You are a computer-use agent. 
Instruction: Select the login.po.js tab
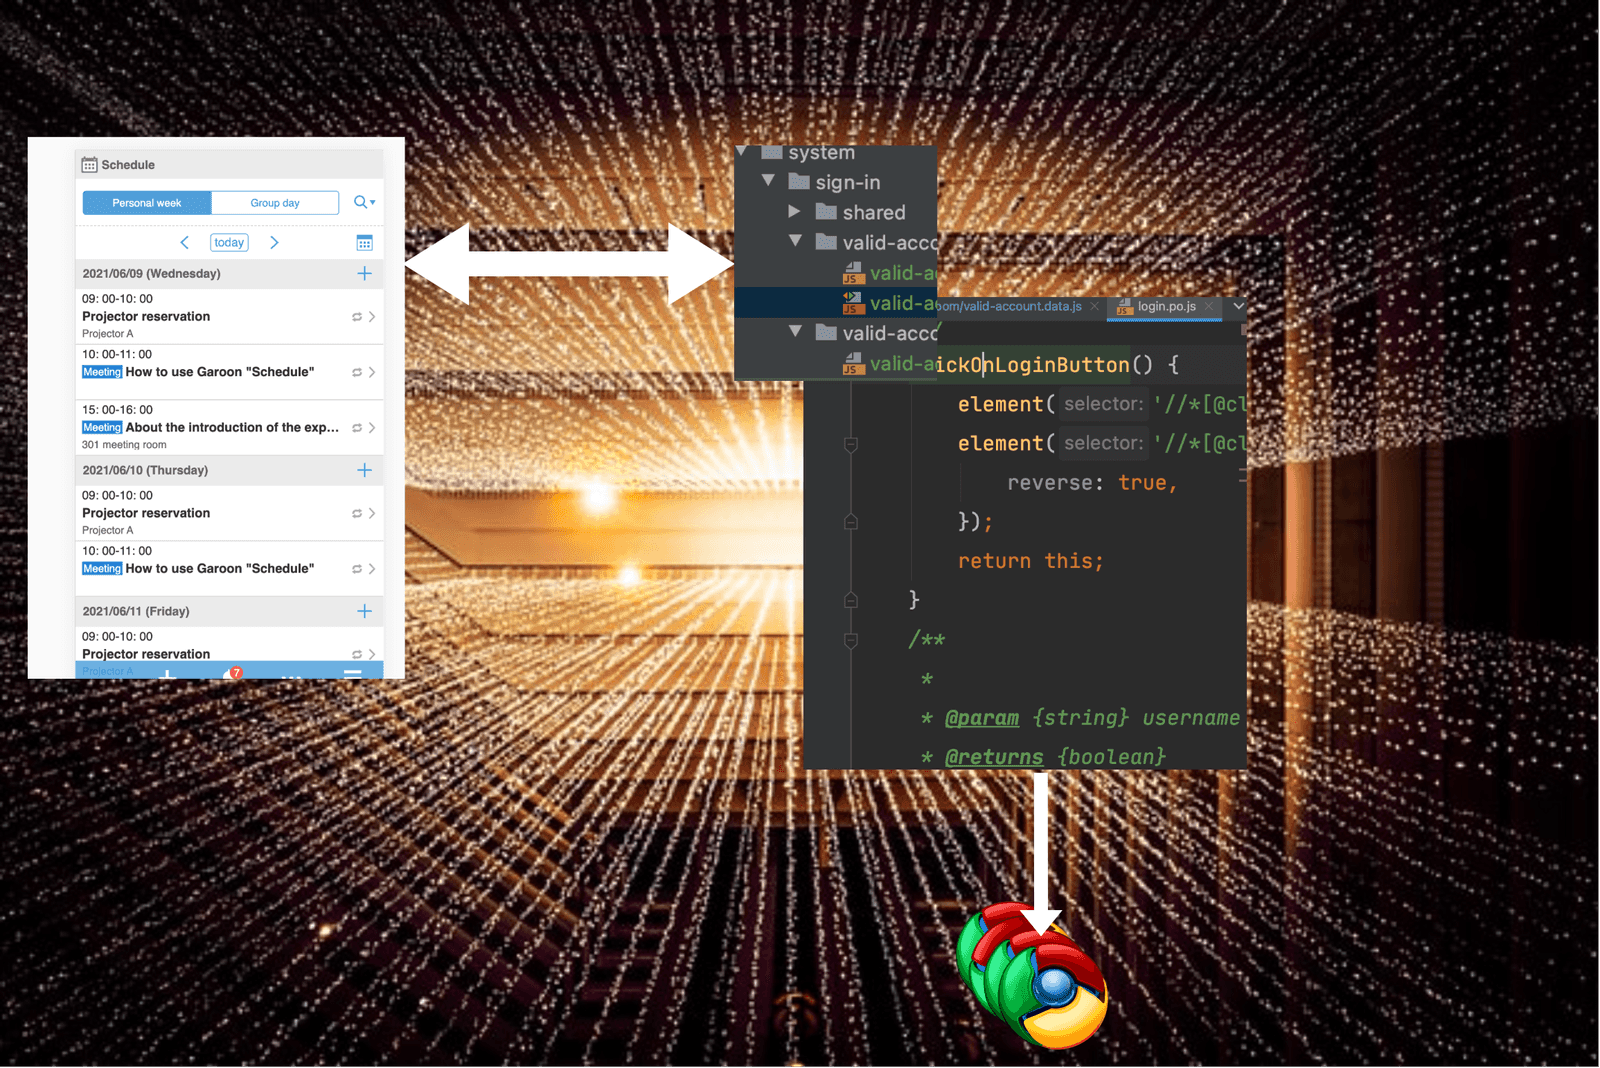pos(1168,306)
